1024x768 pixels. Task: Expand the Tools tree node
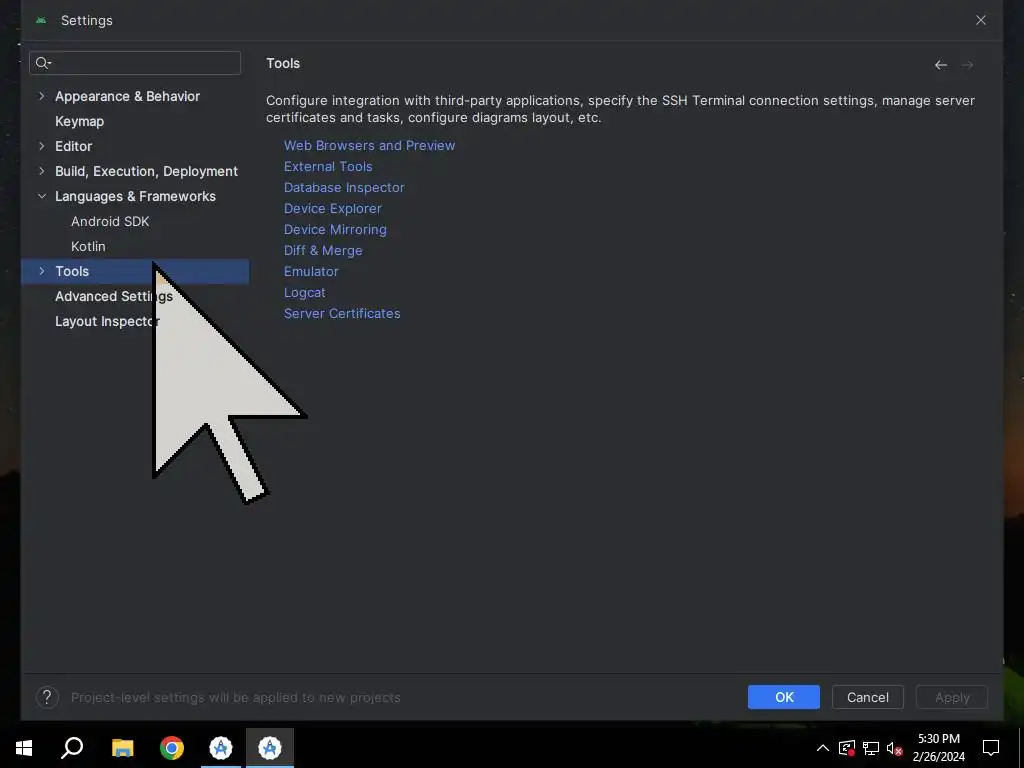pos(42,271)
